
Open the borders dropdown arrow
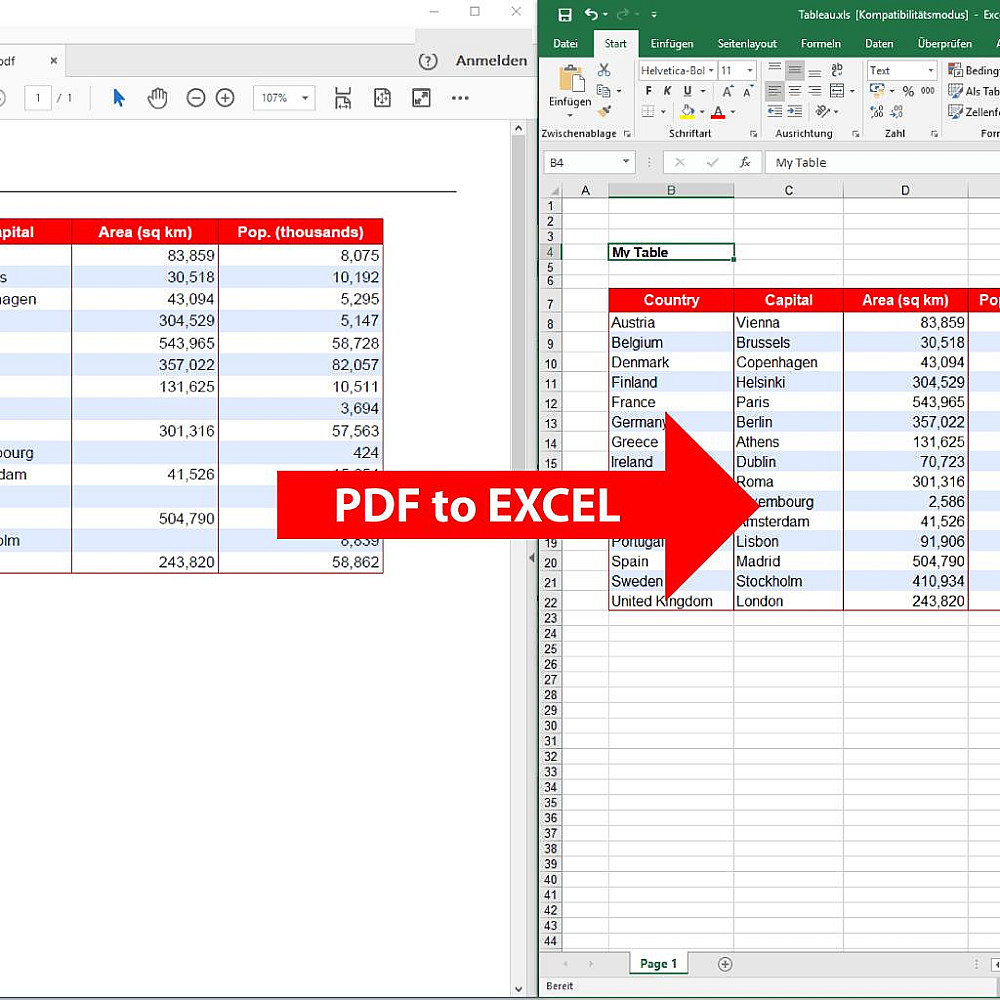(x=664, y=112)
